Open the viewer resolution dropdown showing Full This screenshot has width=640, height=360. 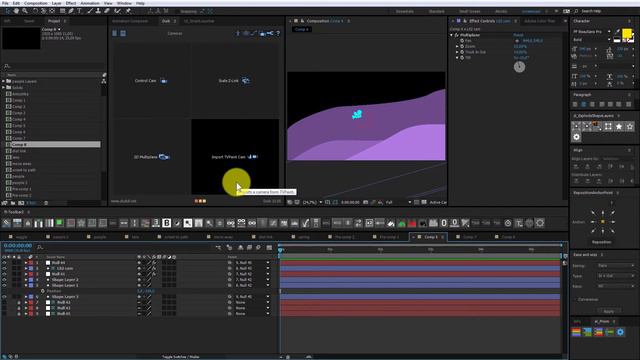(398, 202)
